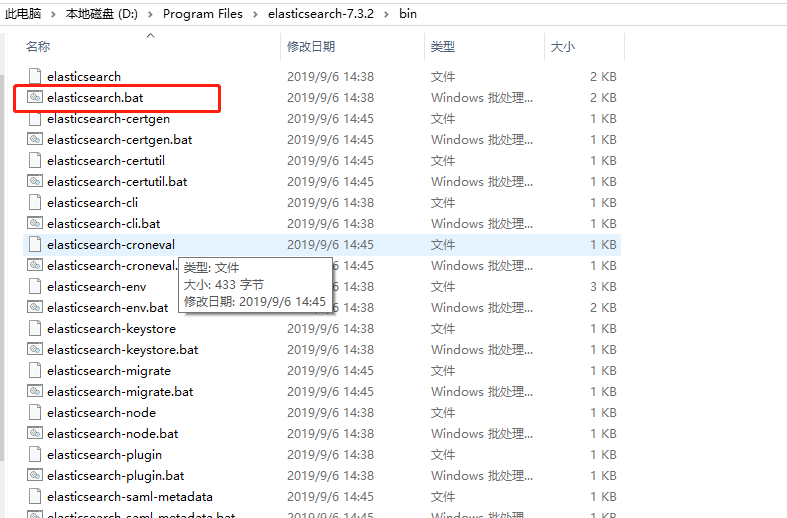
Task: Go to elasticsearch-7.3.2 breadcrumb
Action: 321,14
